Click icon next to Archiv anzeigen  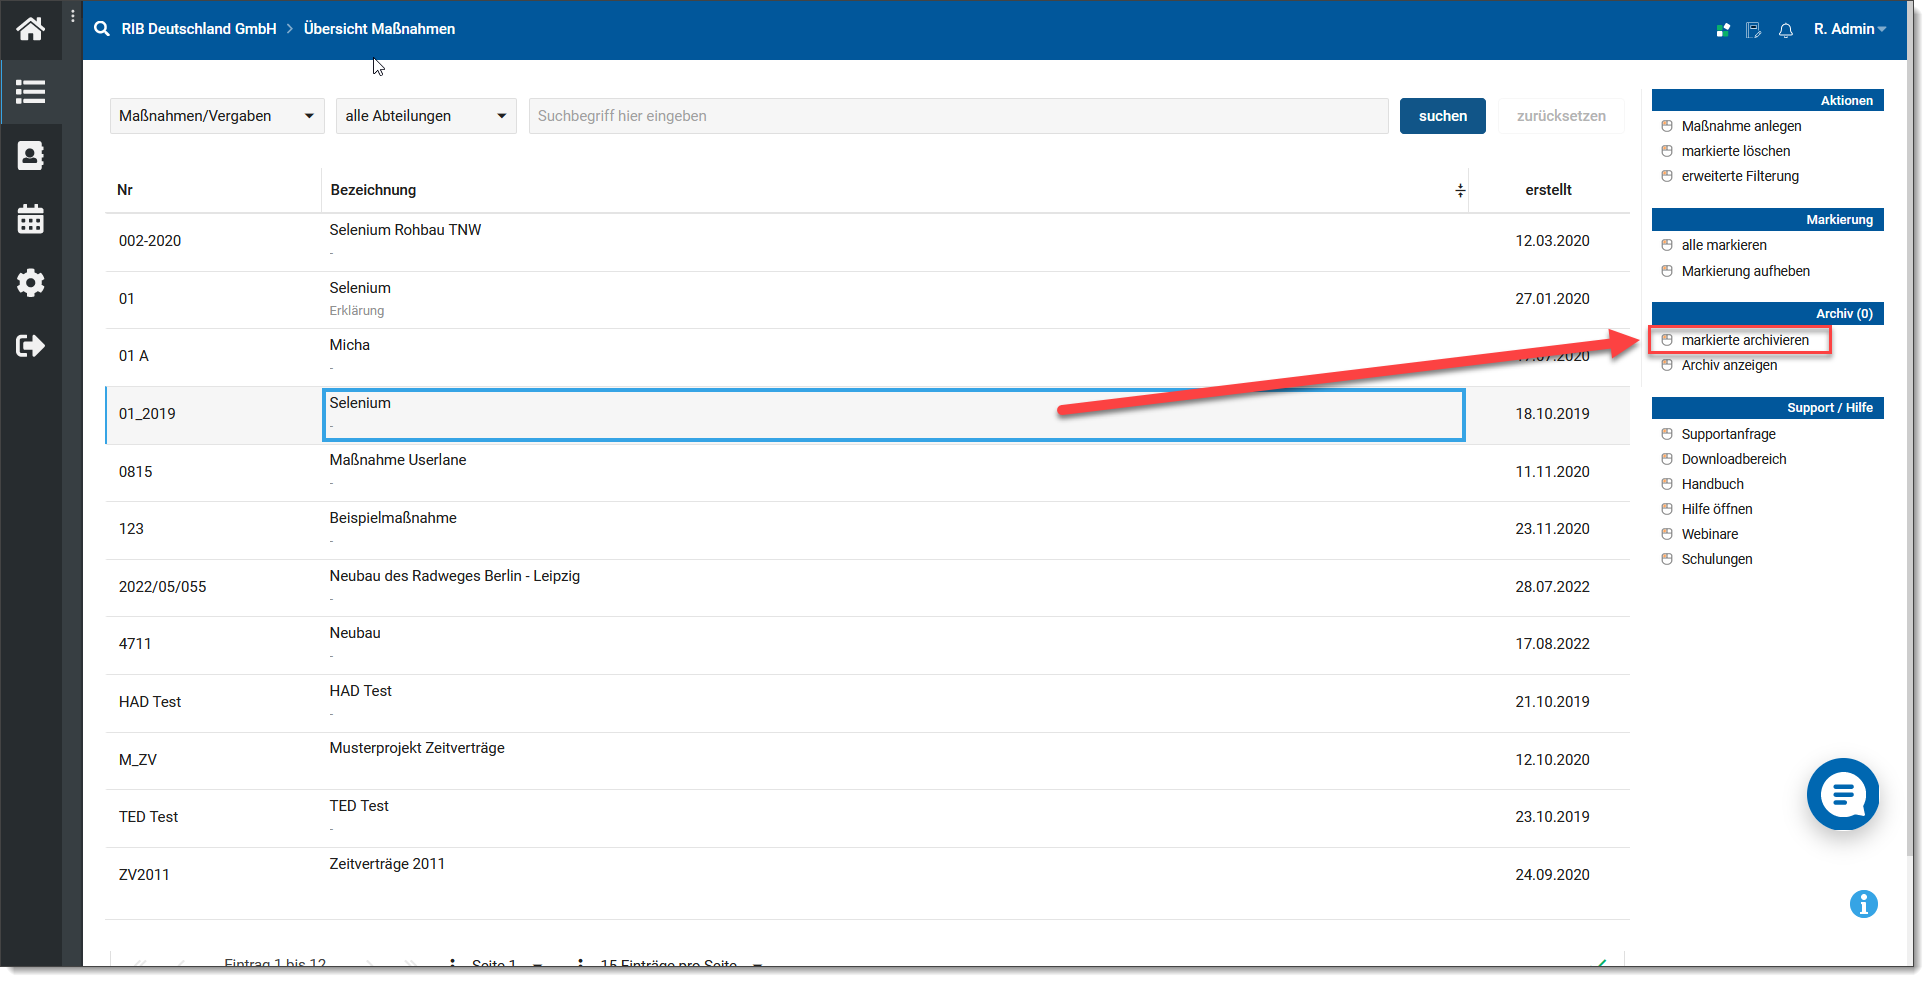(1667, 365)
